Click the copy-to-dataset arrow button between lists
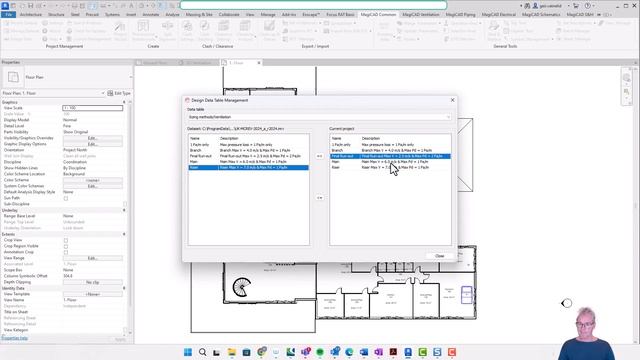This screenshot has height=360, width=640. [320, 198]
